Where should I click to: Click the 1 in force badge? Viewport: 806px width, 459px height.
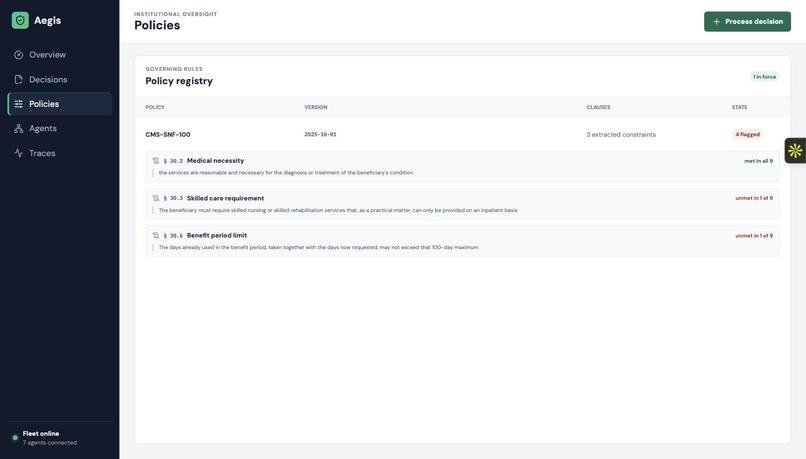point(764,77)
